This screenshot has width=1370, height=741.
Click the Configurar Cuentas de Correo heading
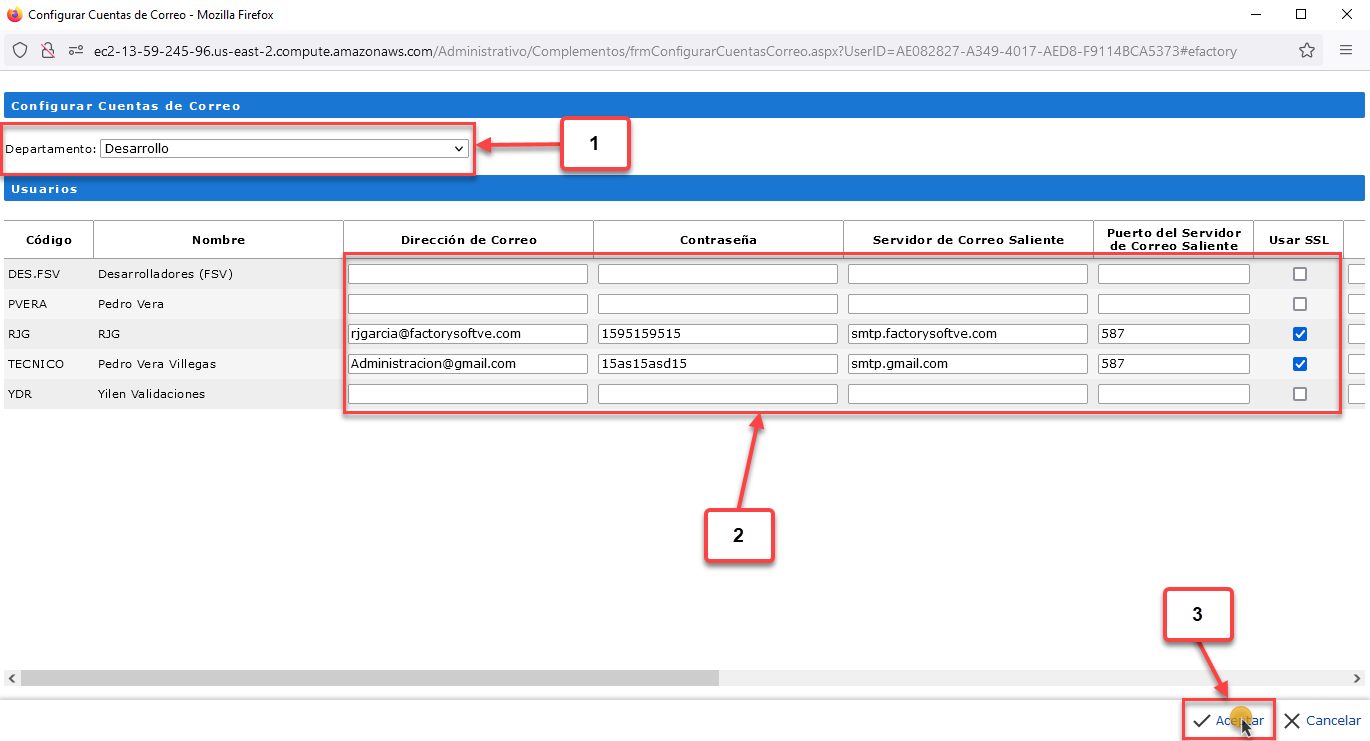pos(126,106)
